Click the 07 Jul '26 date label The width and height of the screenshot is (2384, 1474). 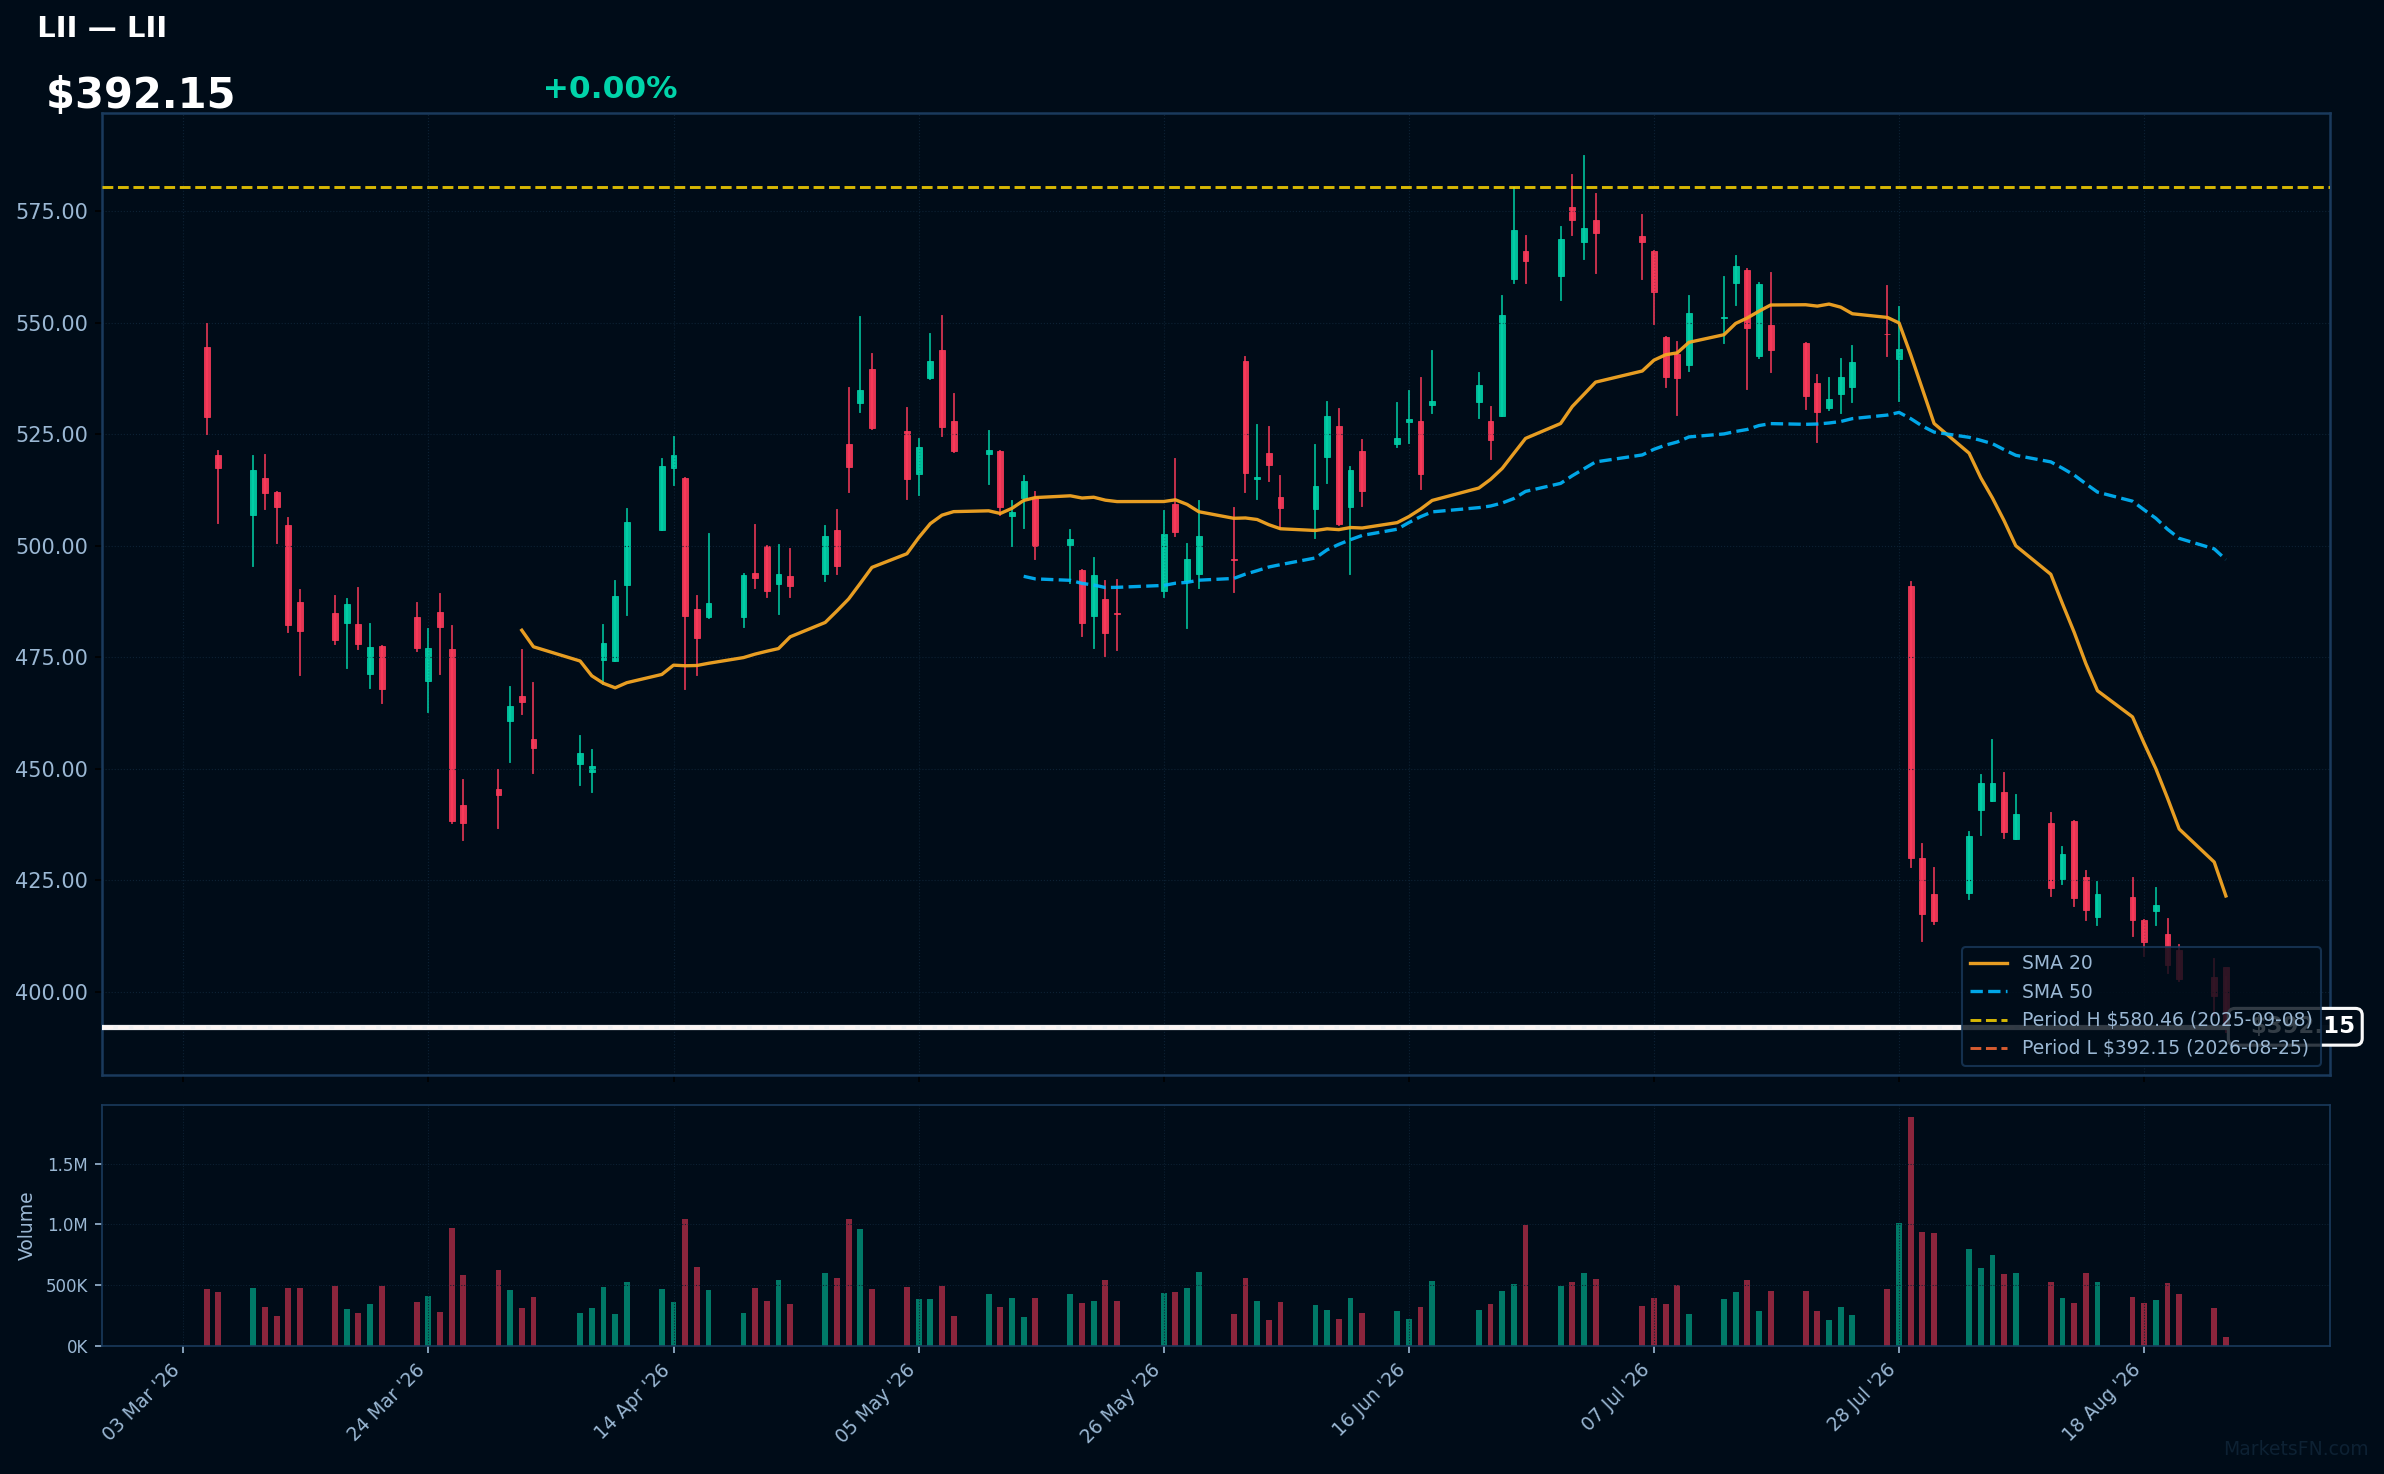(x=1614, y=1398)
